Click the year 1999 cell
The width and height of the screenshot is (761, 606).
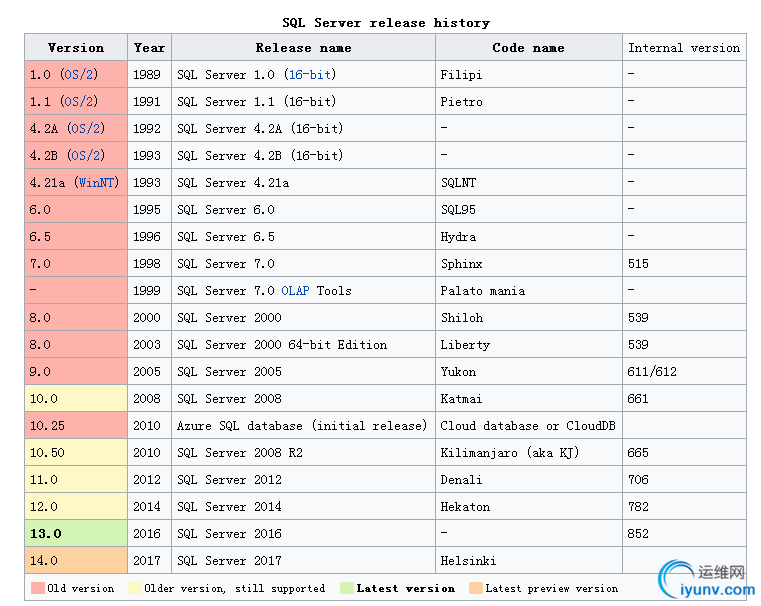(x=149, y=291)
